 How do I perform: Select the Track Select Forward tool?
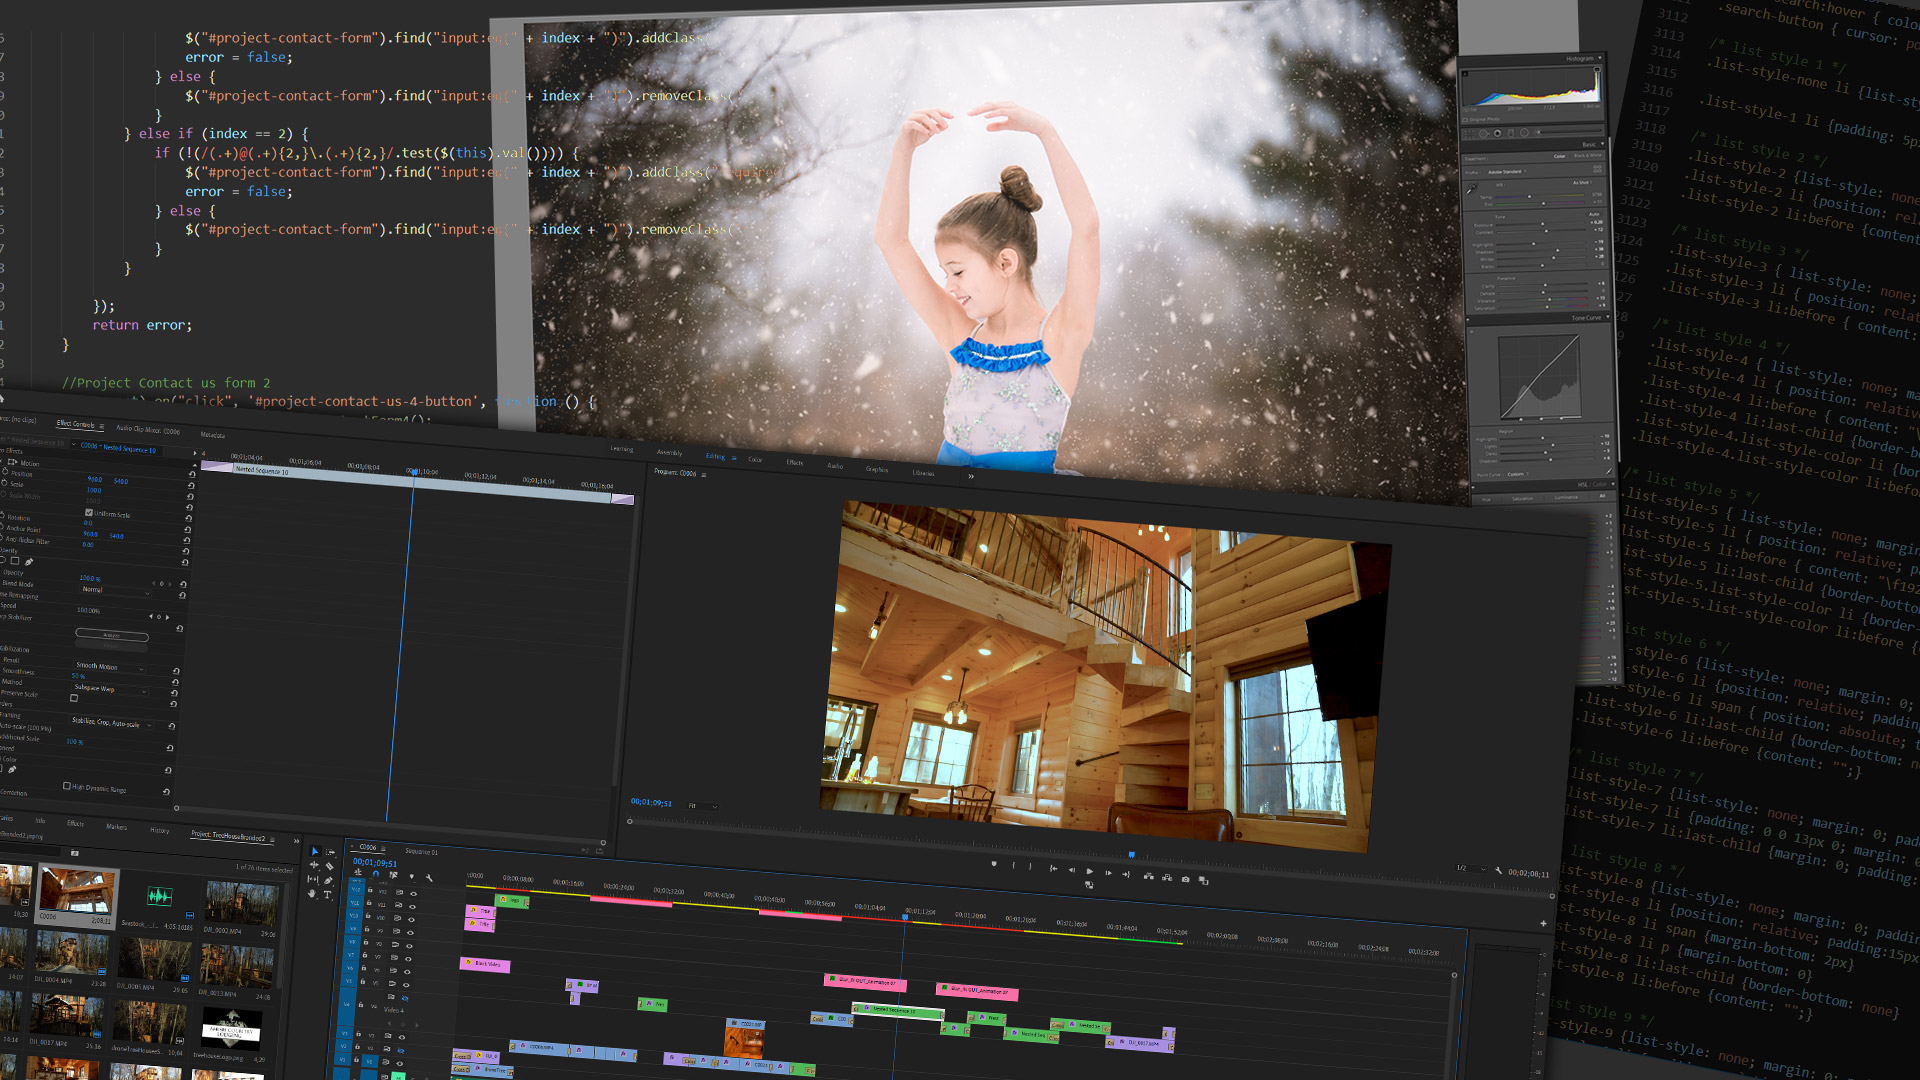pyautogui.click(x=330, y=852)
